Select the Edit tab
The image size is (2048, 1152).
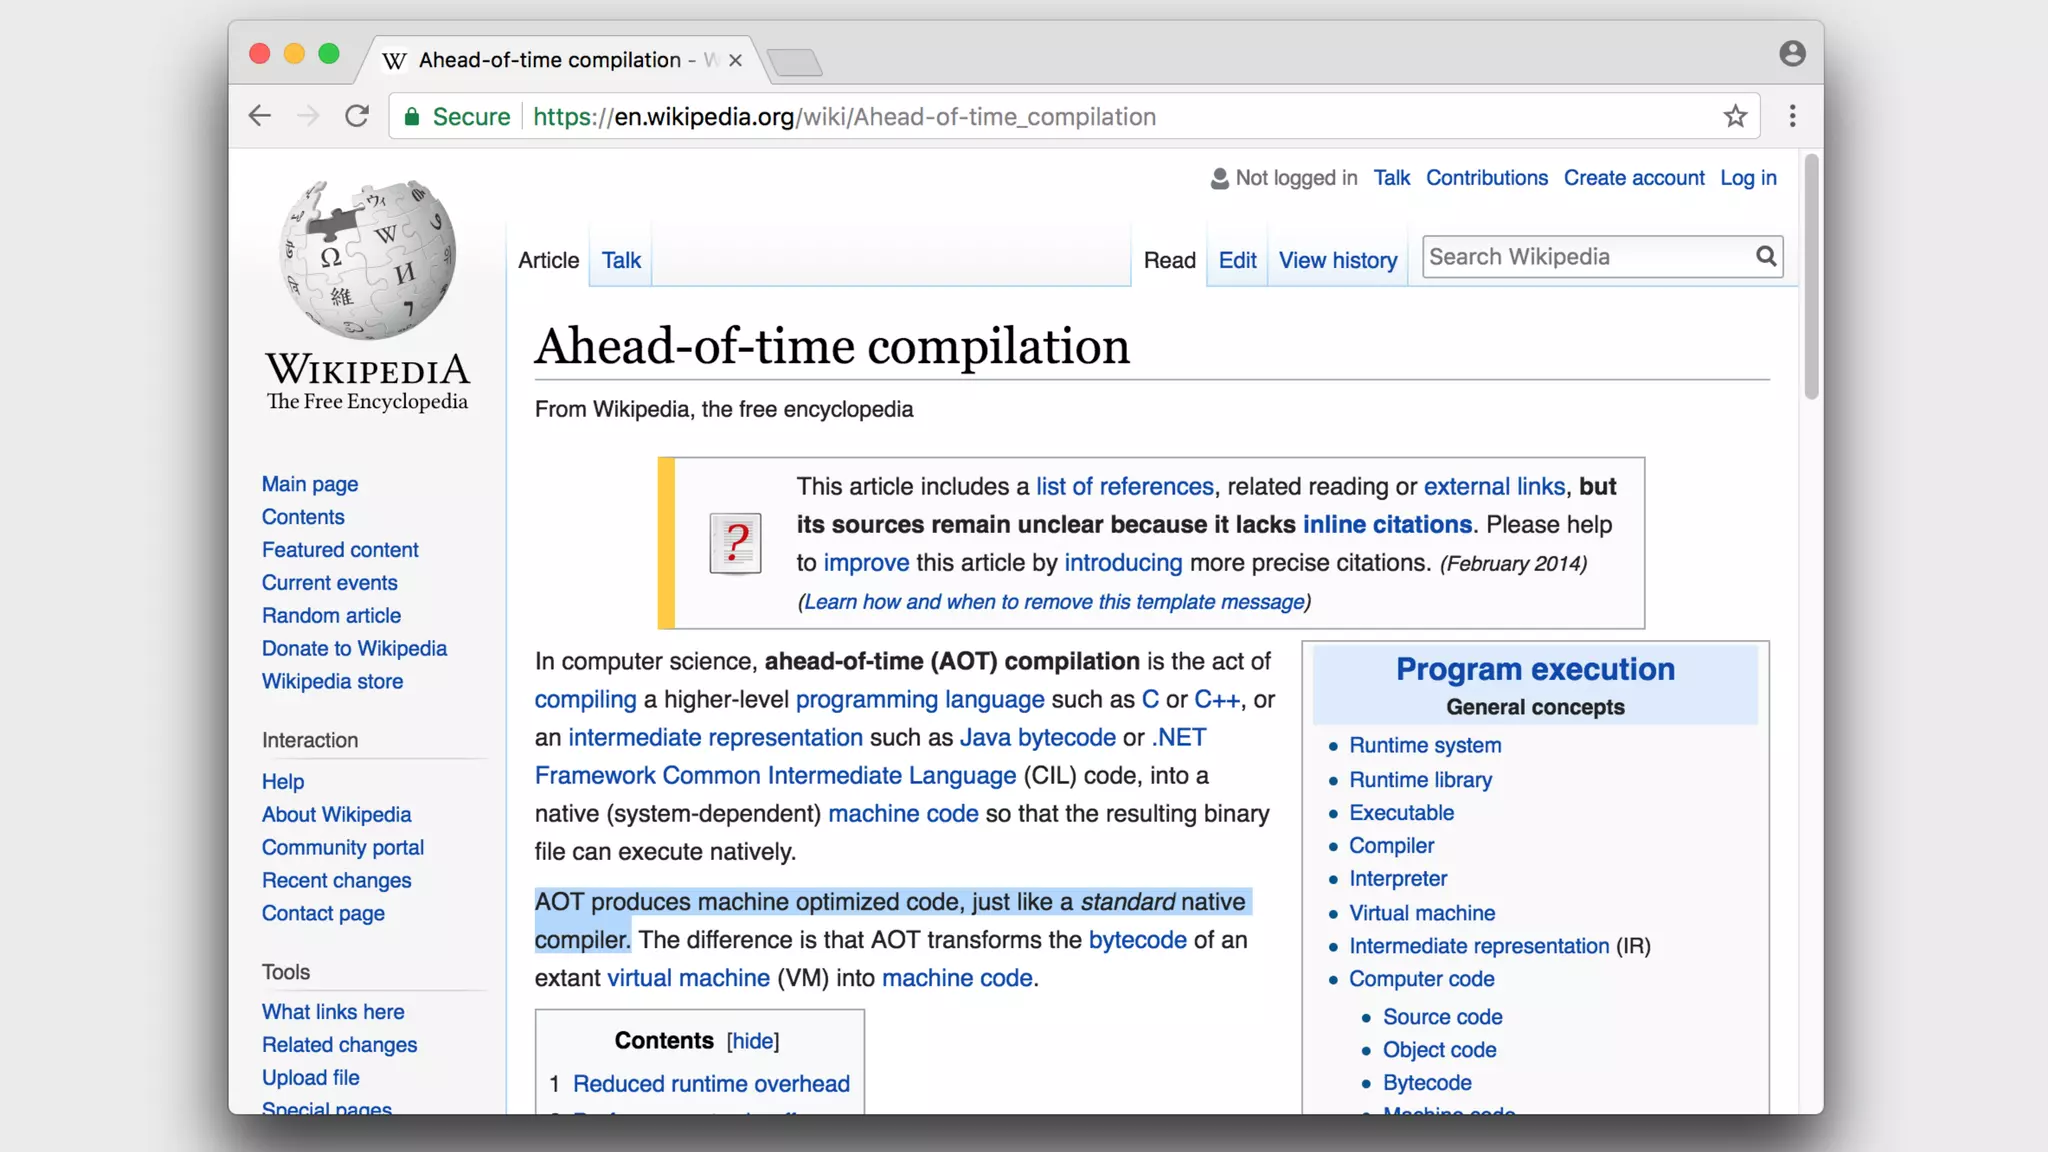(1237, 261)
